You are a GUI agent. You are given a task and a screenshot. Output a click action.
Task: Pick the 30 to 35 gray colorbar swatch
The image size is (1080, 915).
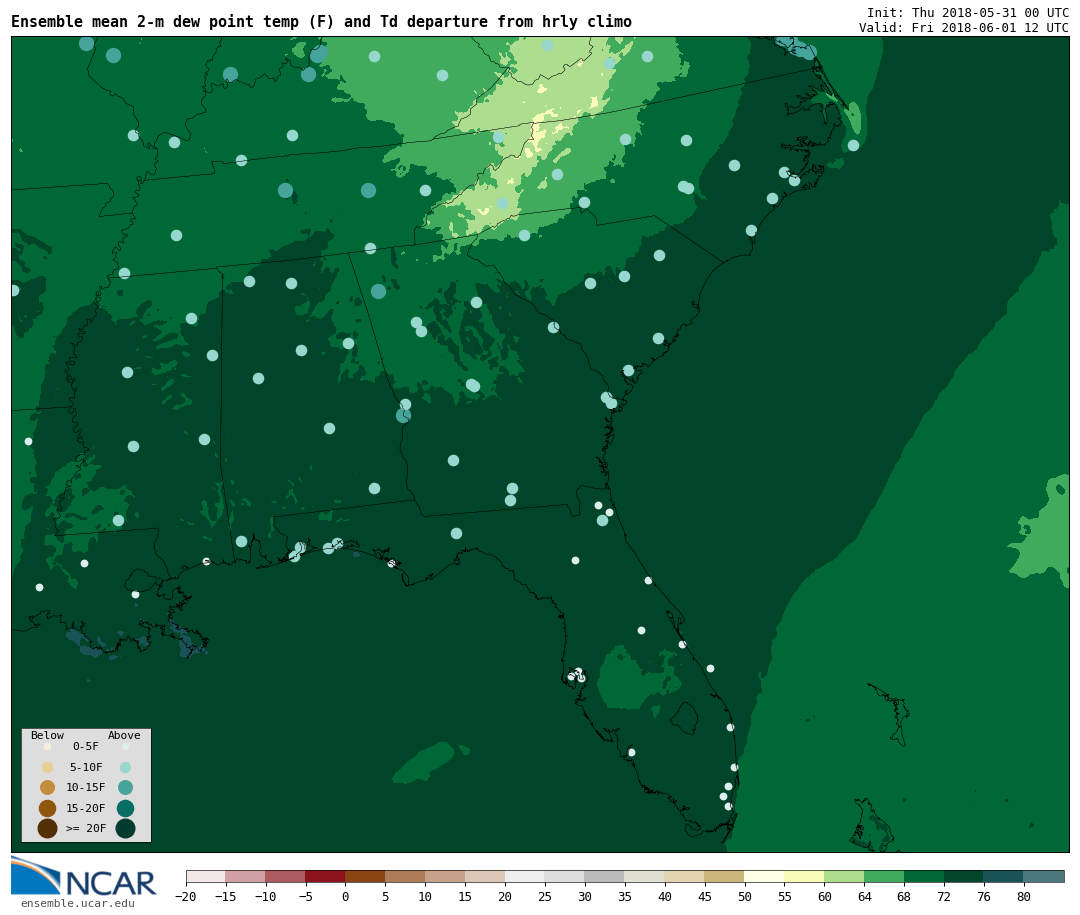click(605, 876)
